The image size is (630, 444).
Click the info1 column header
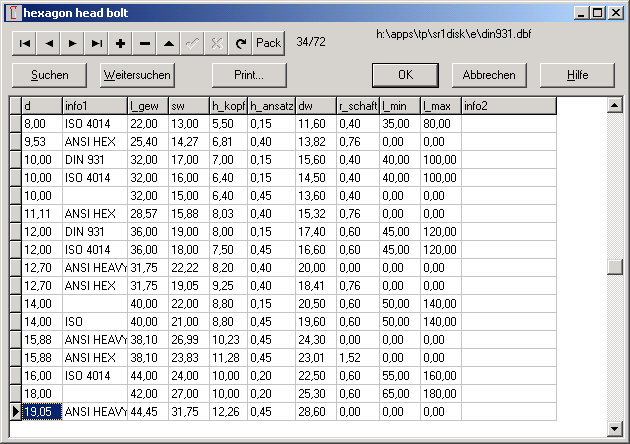[x=94, y=105]
